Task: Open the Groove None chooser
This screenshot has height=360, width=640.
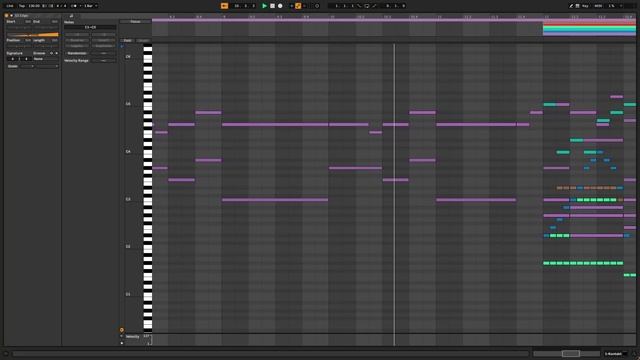Action: pyautogui.click(x=46, y=59)
